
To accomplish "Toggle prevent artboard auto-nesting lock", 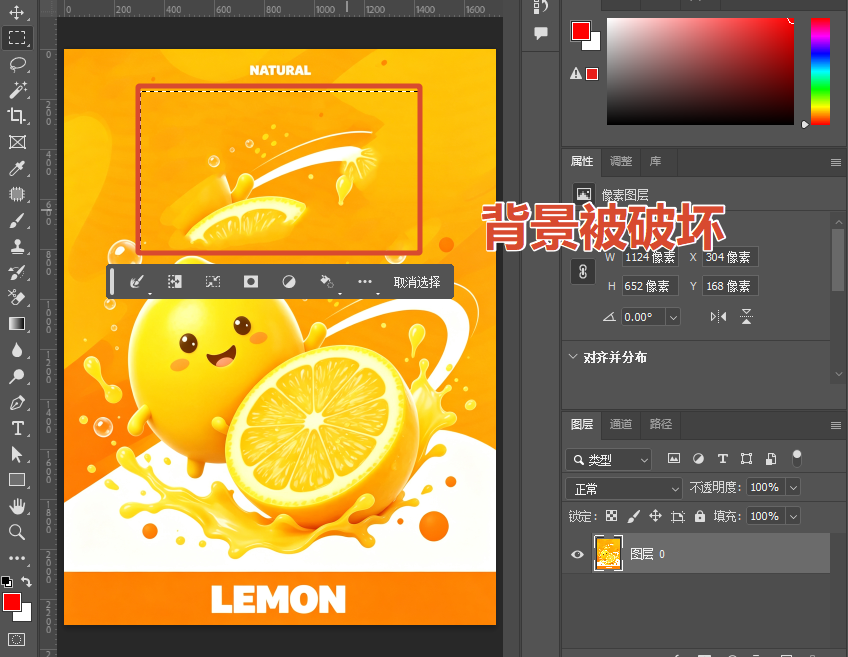I will click(x=678, y=516).
